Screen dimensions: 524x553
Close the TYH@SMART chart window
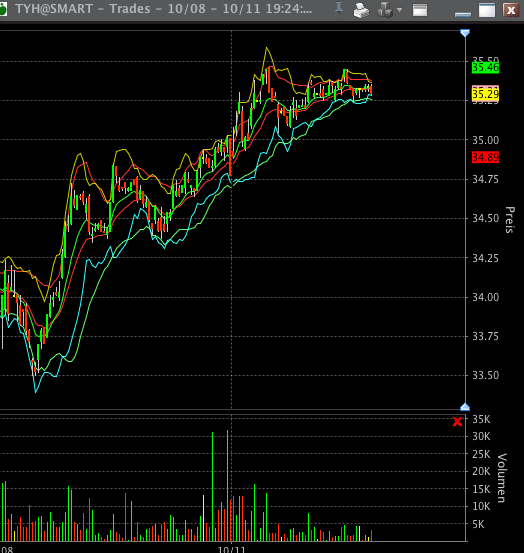pos(511,10)
